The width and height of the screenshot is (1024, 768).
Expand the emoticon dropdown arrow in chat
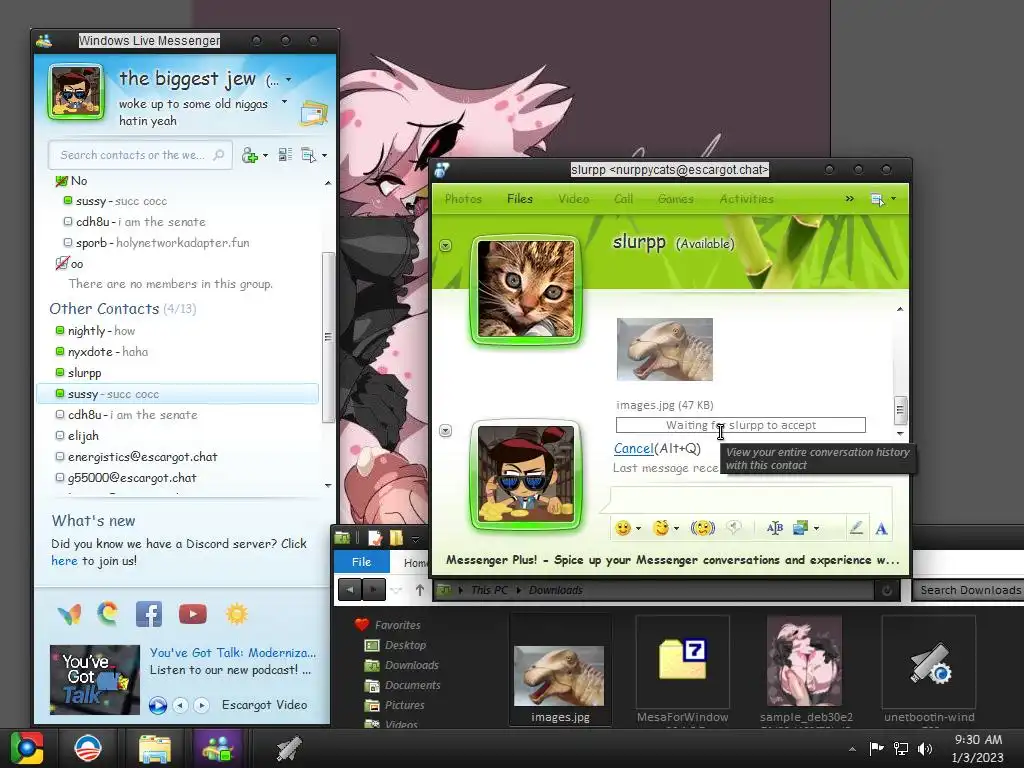[638, 528]
